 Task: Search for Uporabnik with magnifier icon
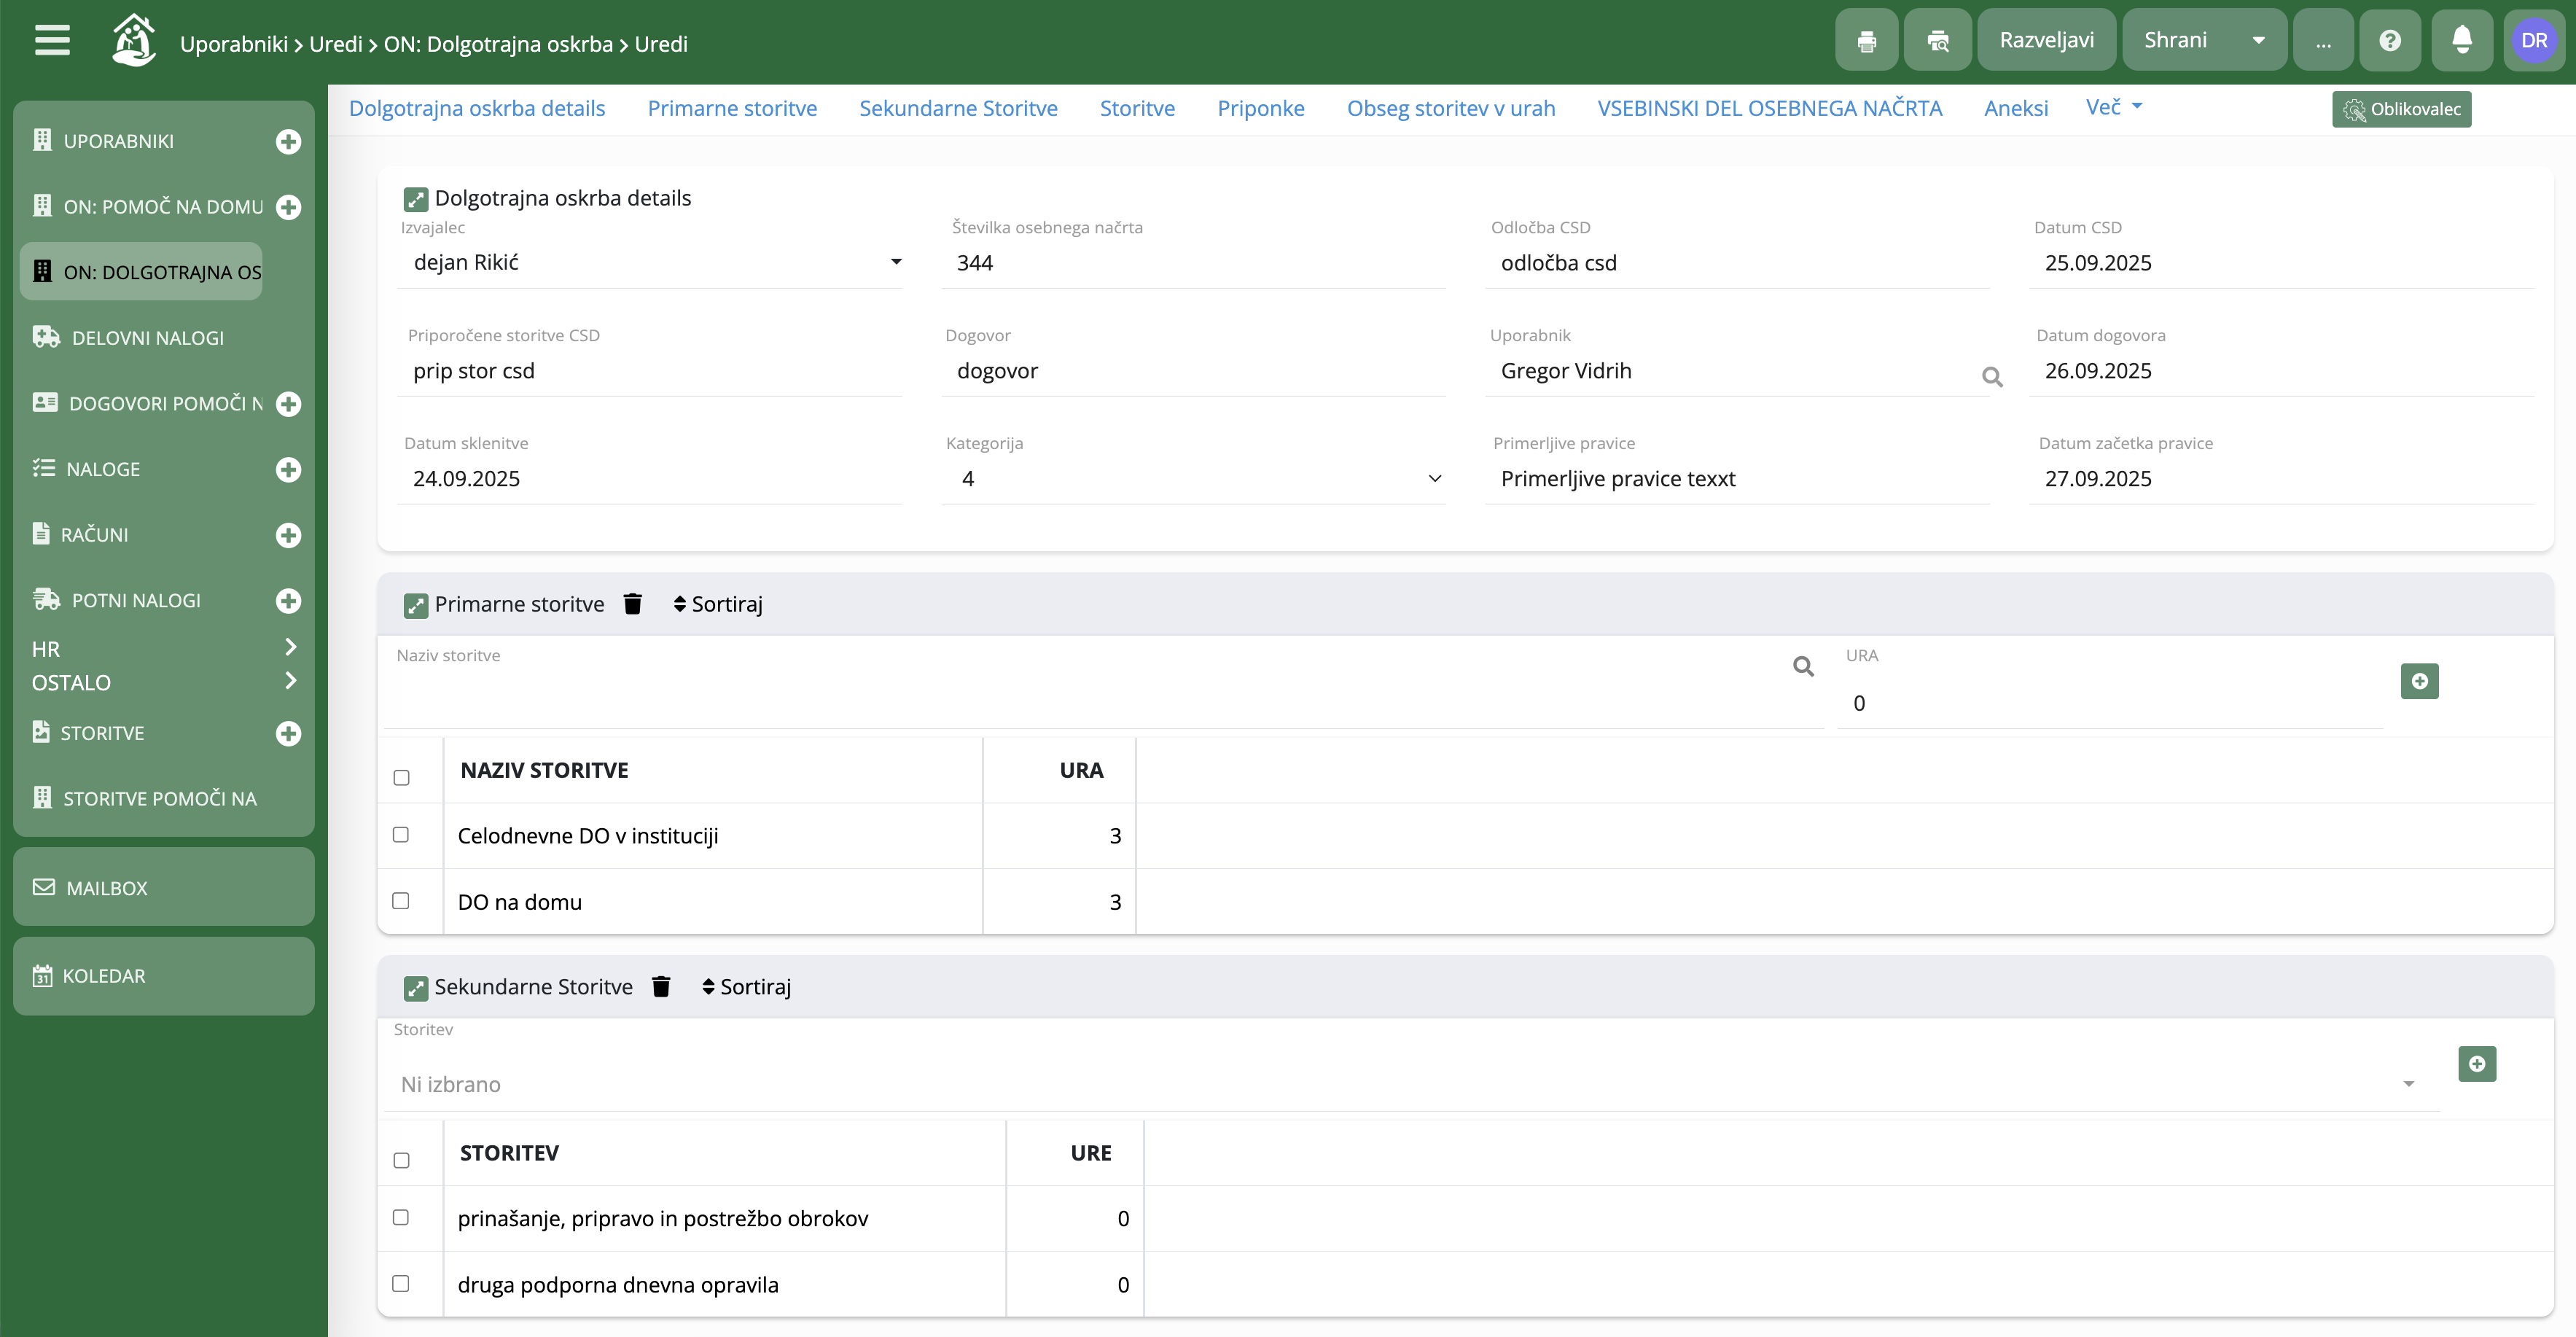point(1992,376)
